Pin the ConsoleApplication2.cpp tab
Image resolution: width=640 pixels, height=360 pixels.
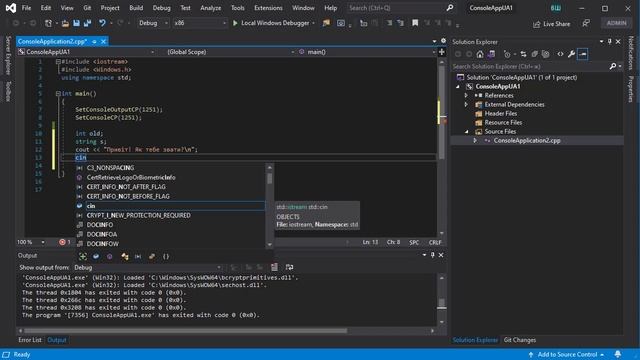pos(94,41)
